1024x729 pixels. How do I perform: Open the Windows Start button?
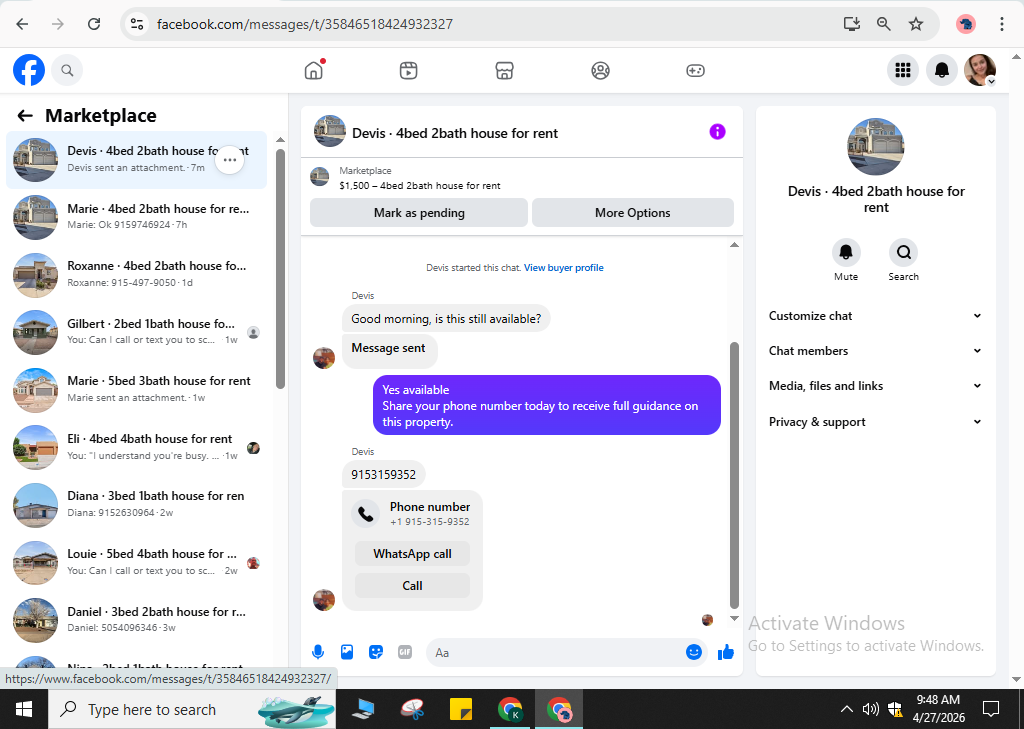(x=24, y=709)
